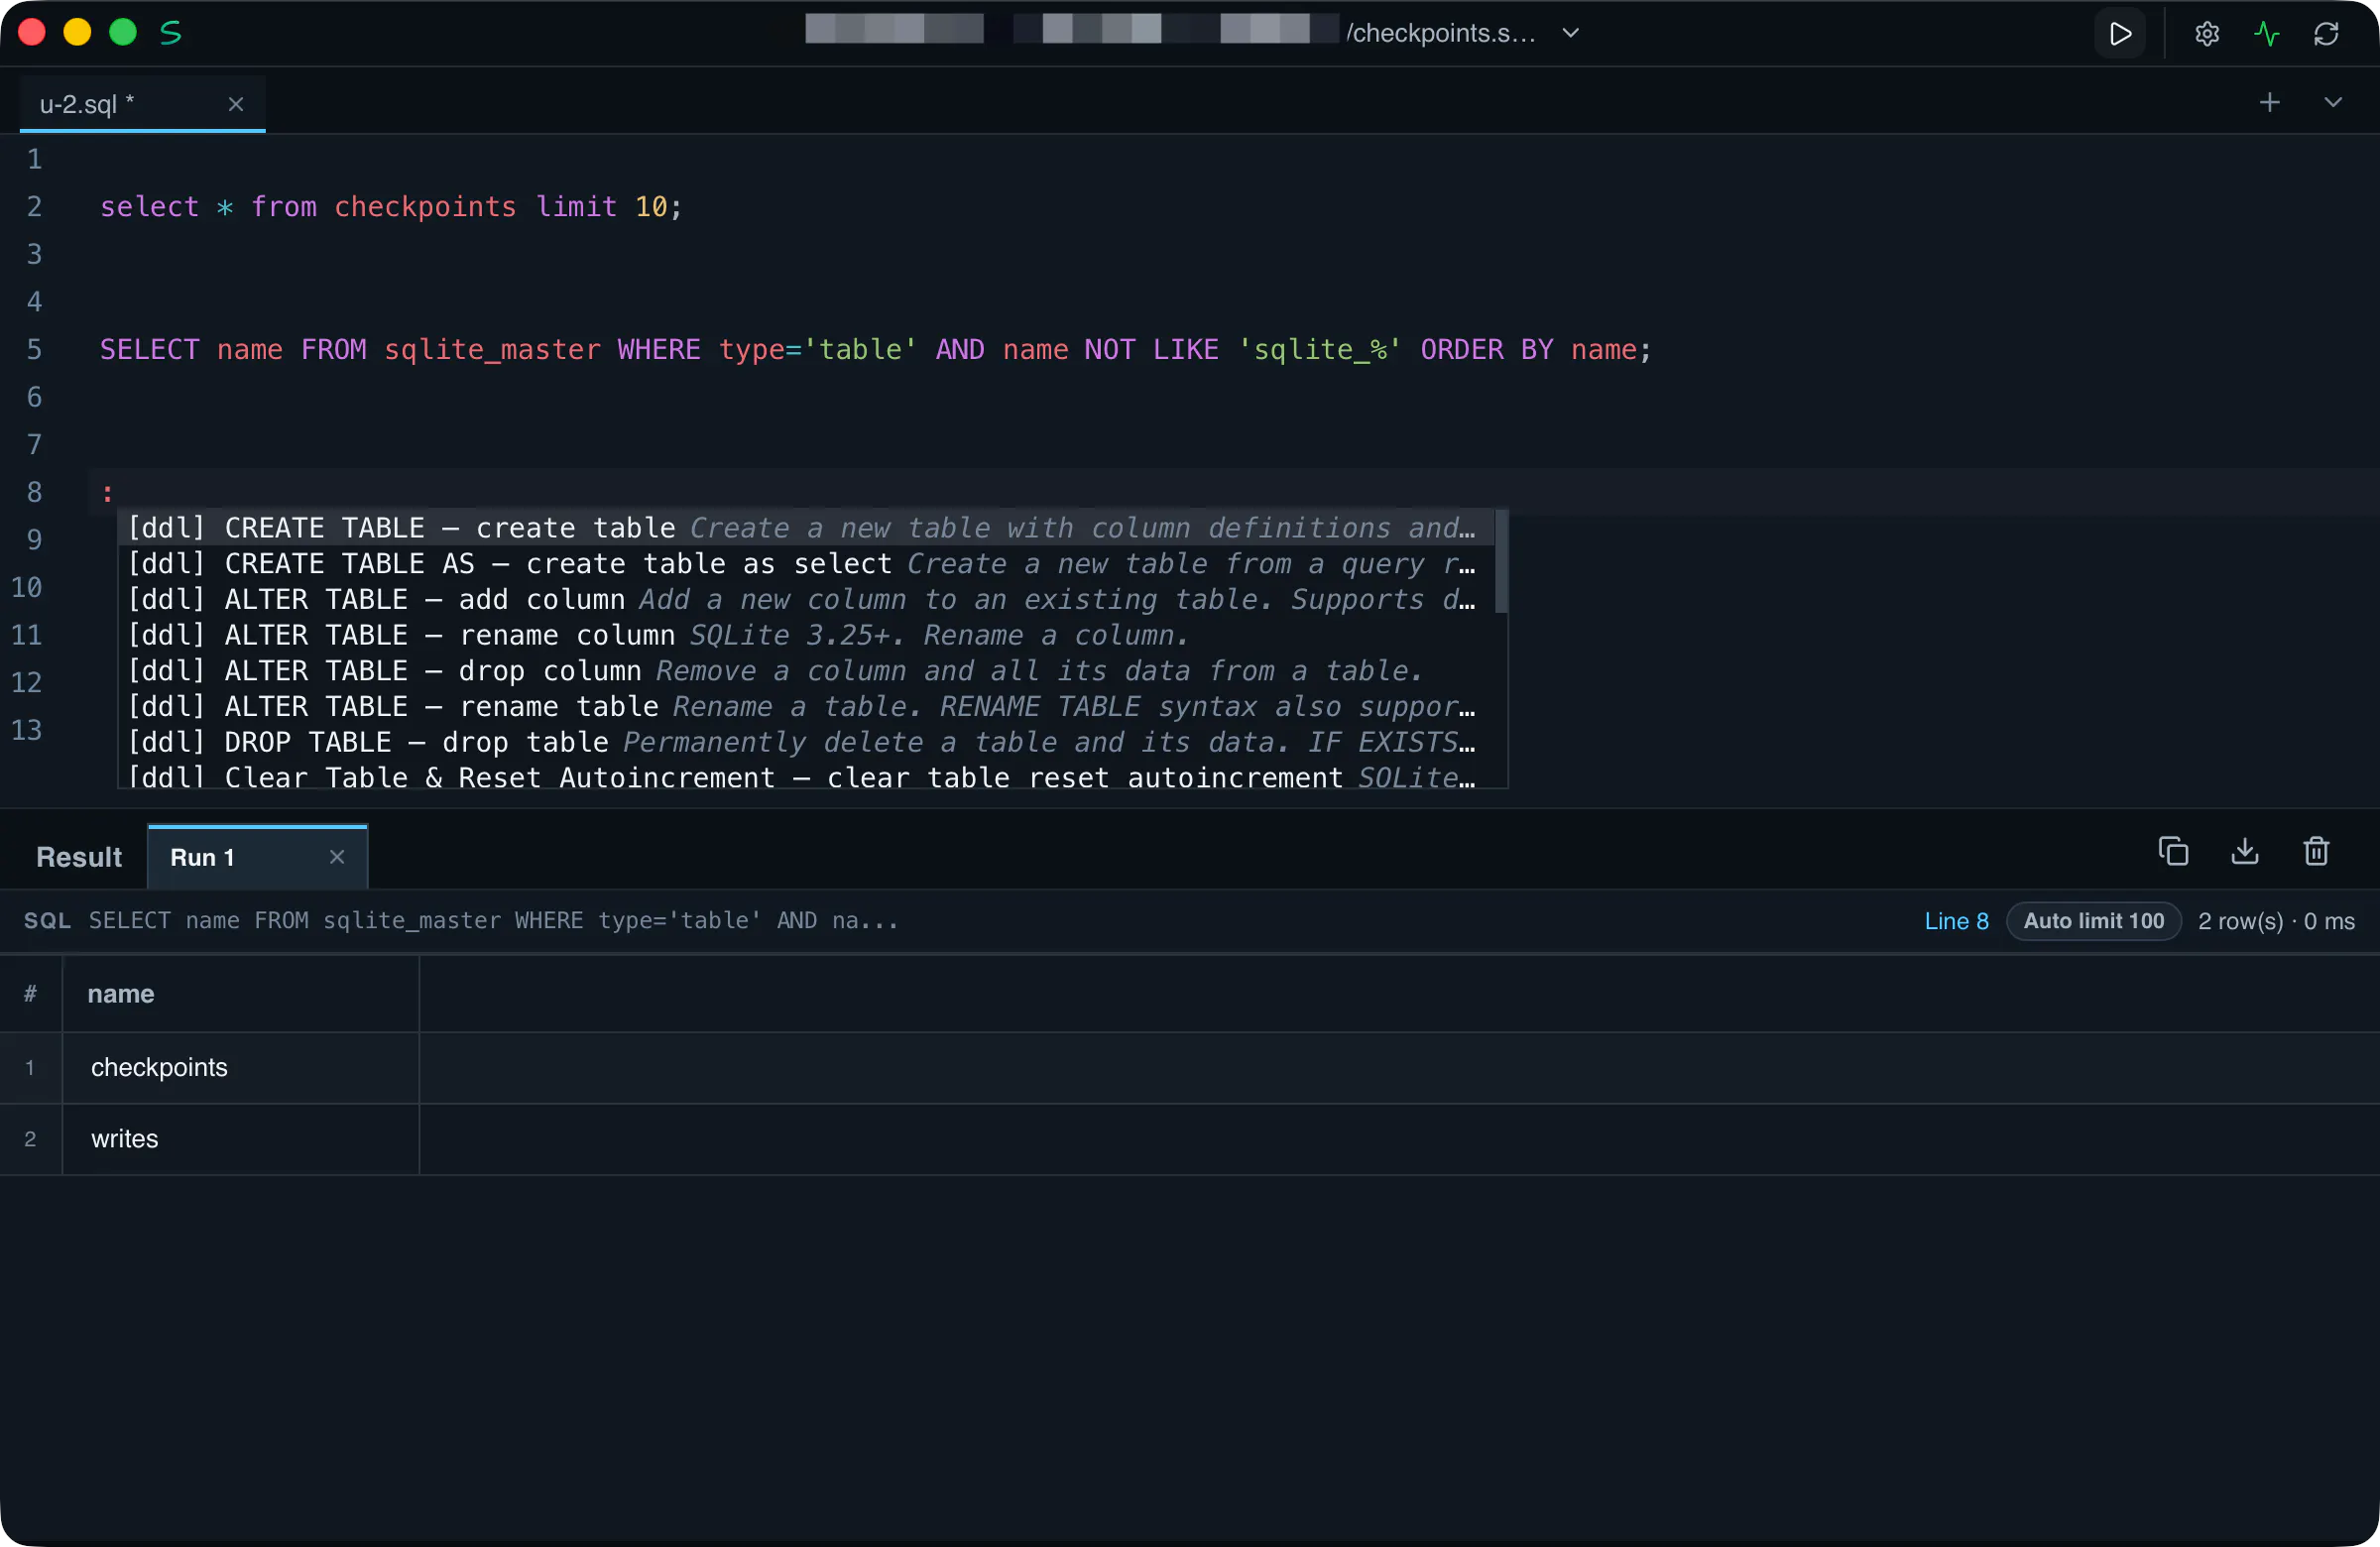Pick ALTER TABLE rename column suggestion
This screenshot has height=1547, width=2380.
806,635
